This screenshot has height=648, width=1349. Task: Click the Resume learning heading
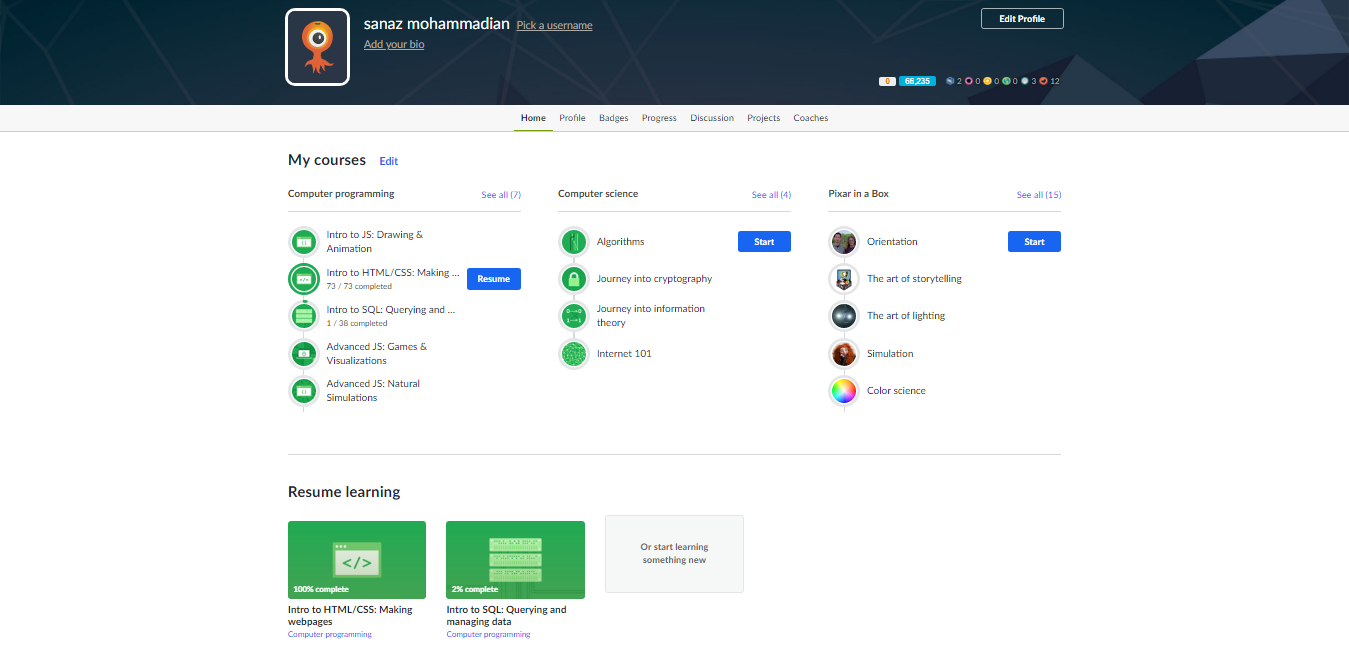(x=344, y=492)
